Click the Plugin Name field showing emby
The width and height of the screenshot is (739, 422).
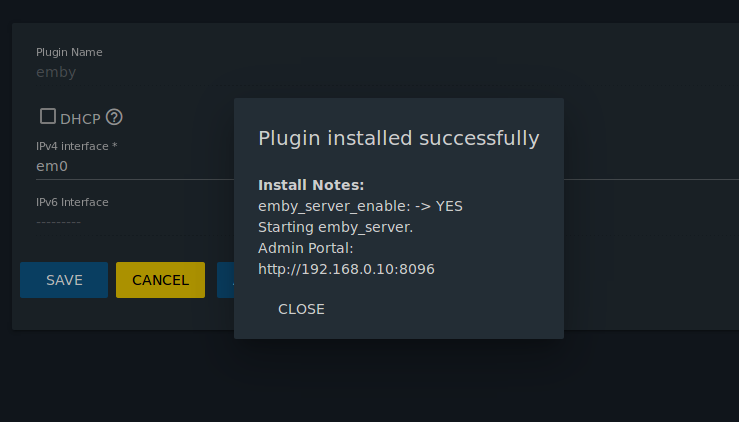pyautogui.click(x=135, y=72)
